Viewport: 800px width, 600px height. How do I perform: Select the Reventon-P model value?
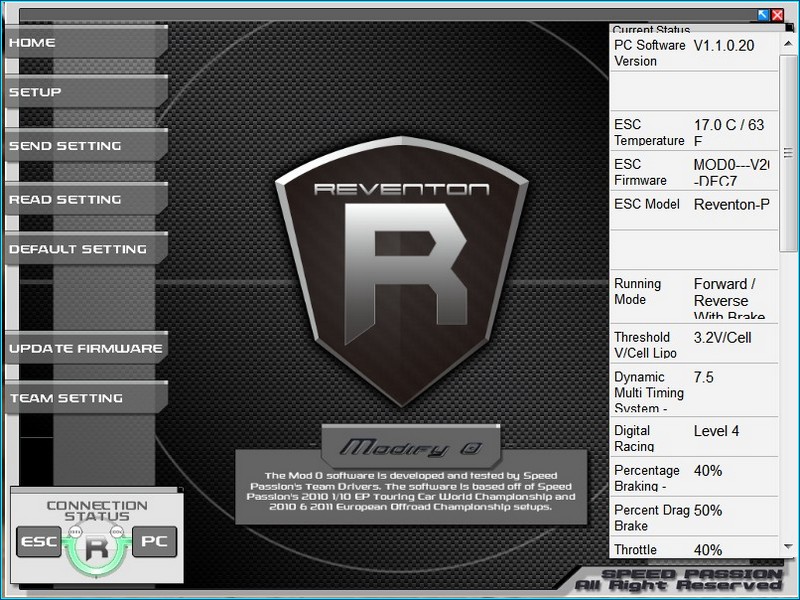click(x=732, y=205)
